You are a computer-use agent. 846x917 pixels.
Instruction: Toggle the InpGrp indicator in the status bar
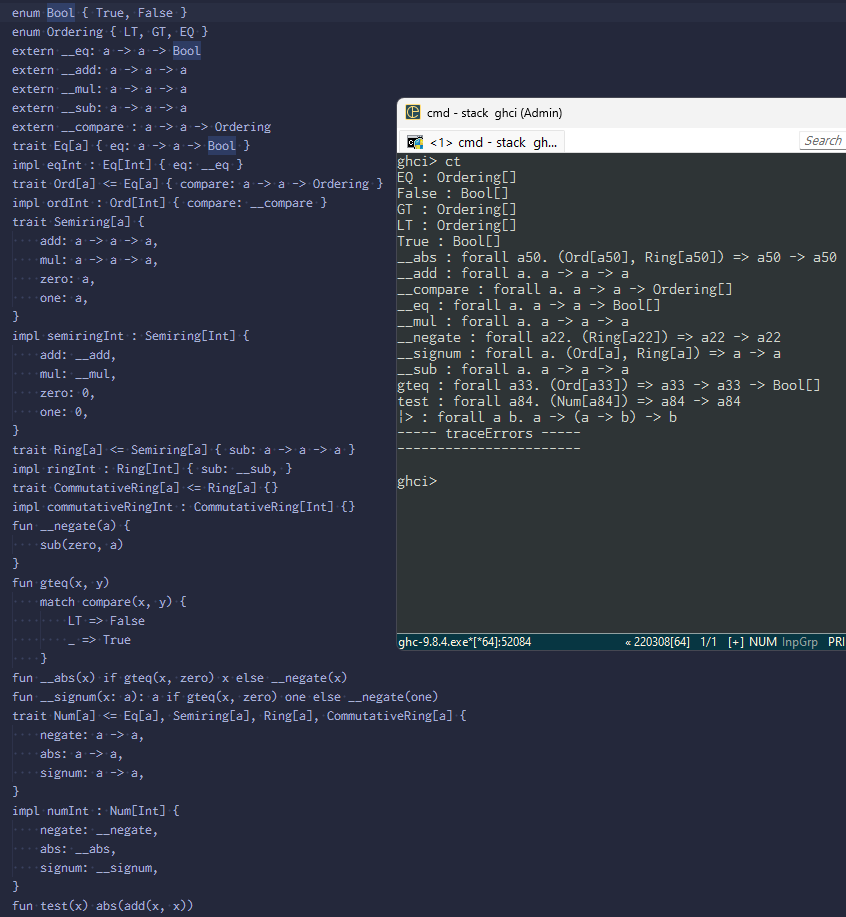coord(800,642)
